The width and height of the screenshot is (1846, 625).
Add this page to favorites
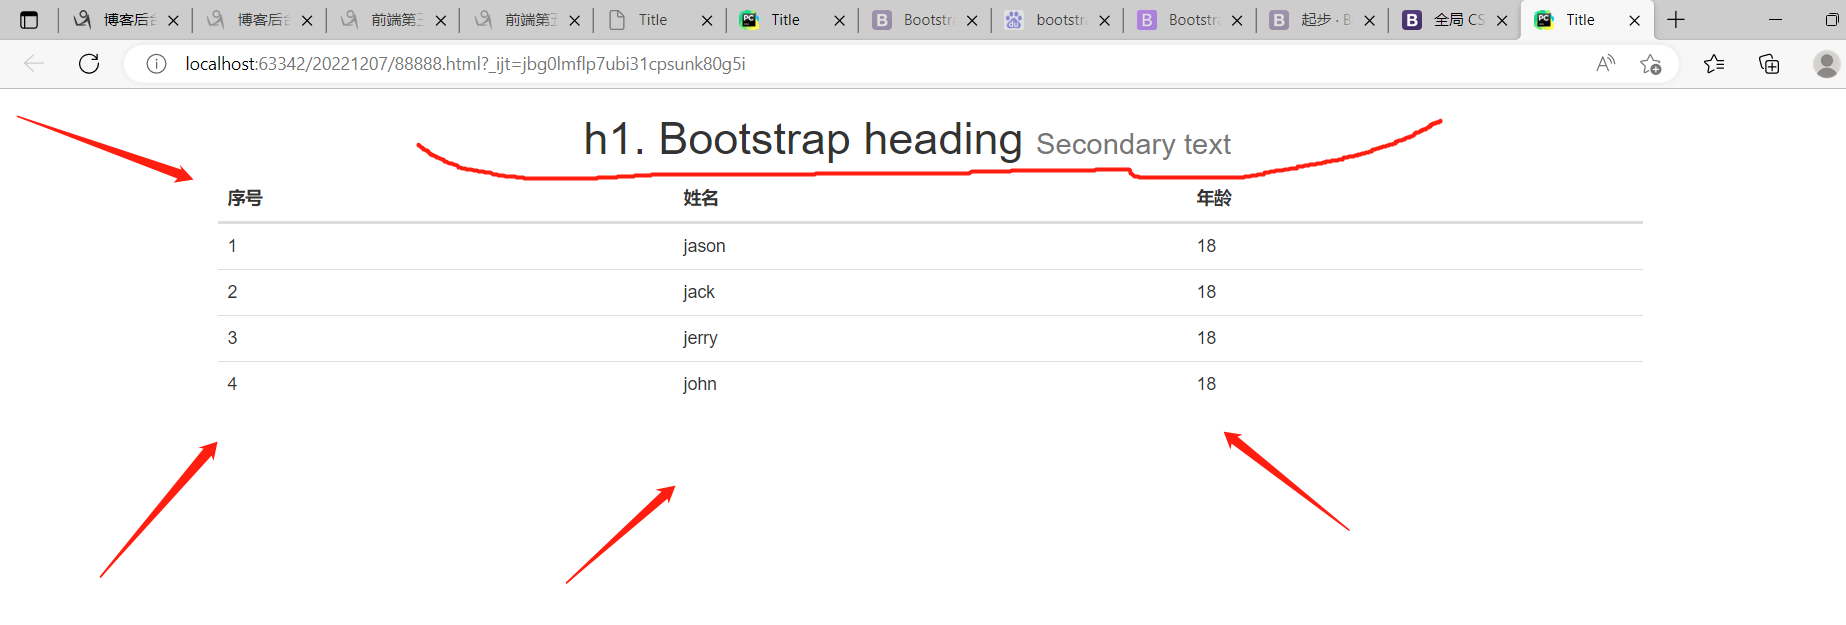tap(1651, 64)
